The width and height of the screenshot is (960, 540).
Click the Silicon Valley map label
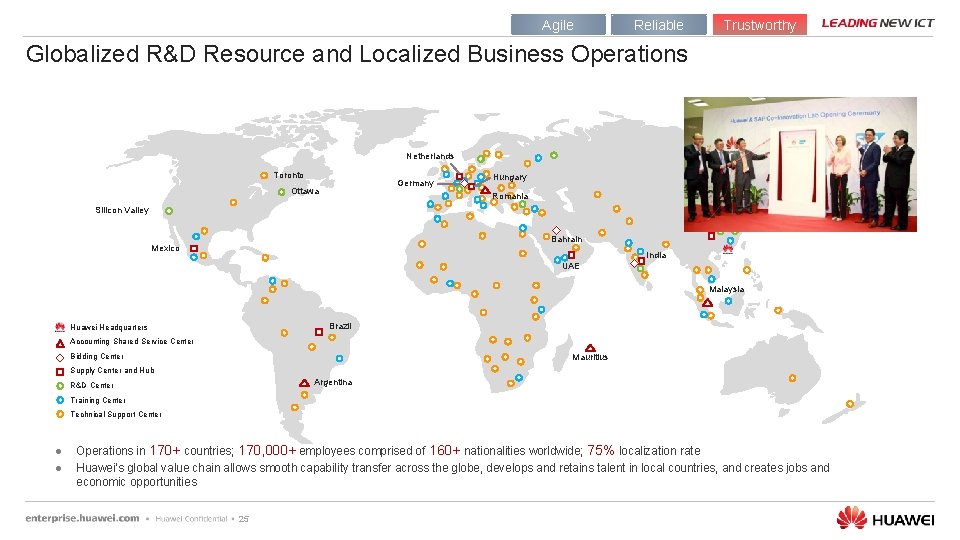(122, 210)
